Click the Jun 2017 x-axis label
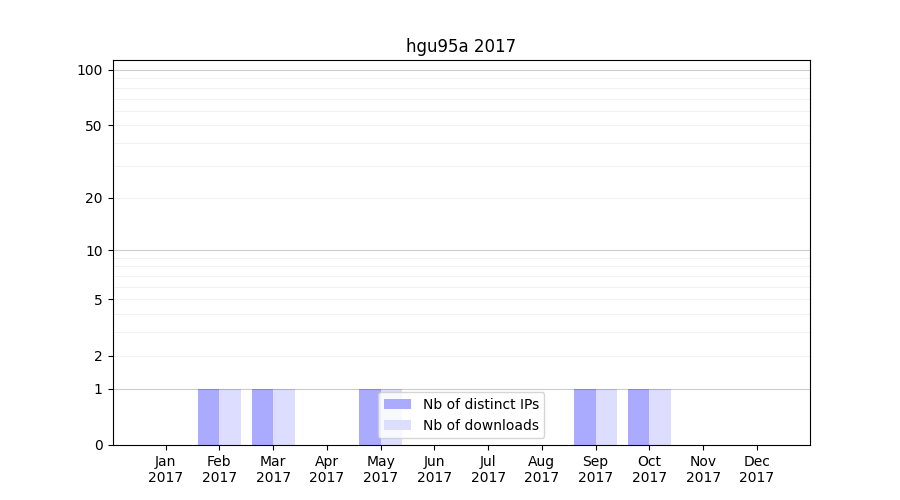The image size is (900, 500). coord(434,469)
